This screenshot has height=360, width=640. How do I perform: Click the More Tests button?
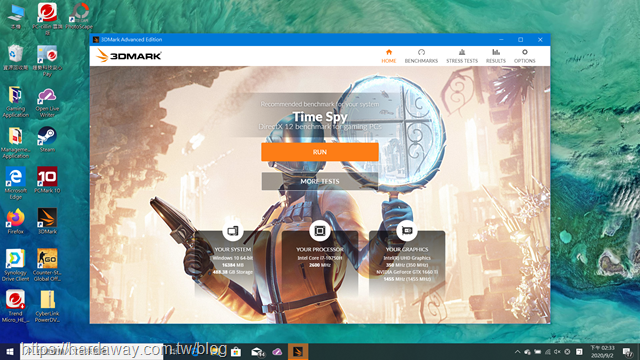pos(320,181)
